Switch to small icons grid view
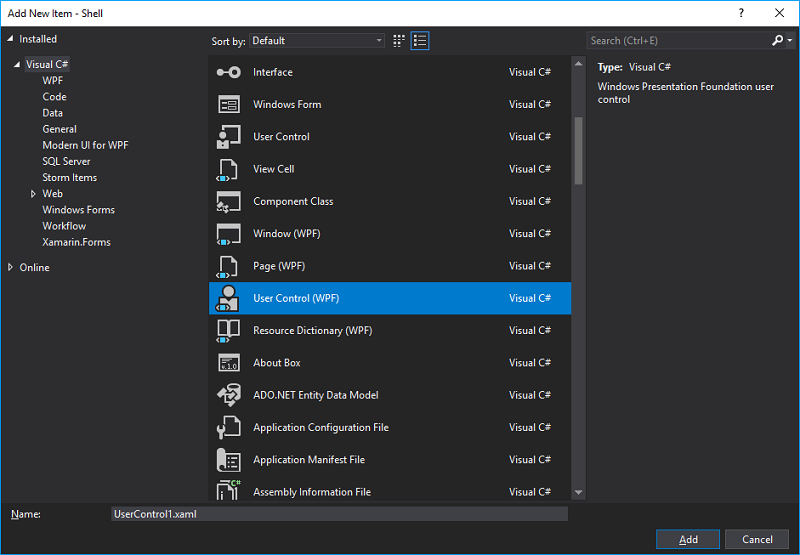The width and height of the screenshot is (800, 555). point(399,41)
